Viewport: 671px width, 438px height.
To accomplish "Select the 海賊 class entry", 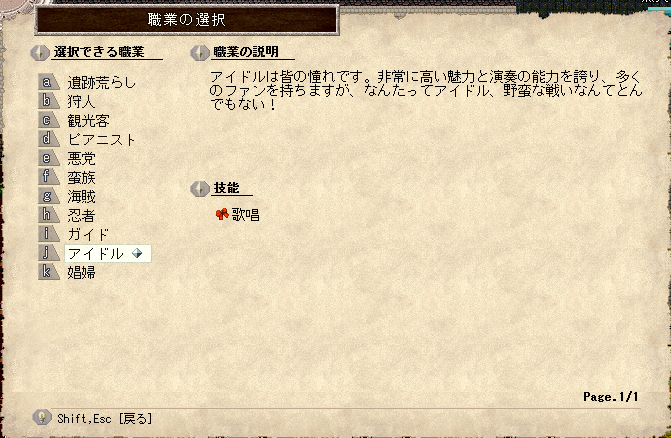I will [x=81, y=196].
